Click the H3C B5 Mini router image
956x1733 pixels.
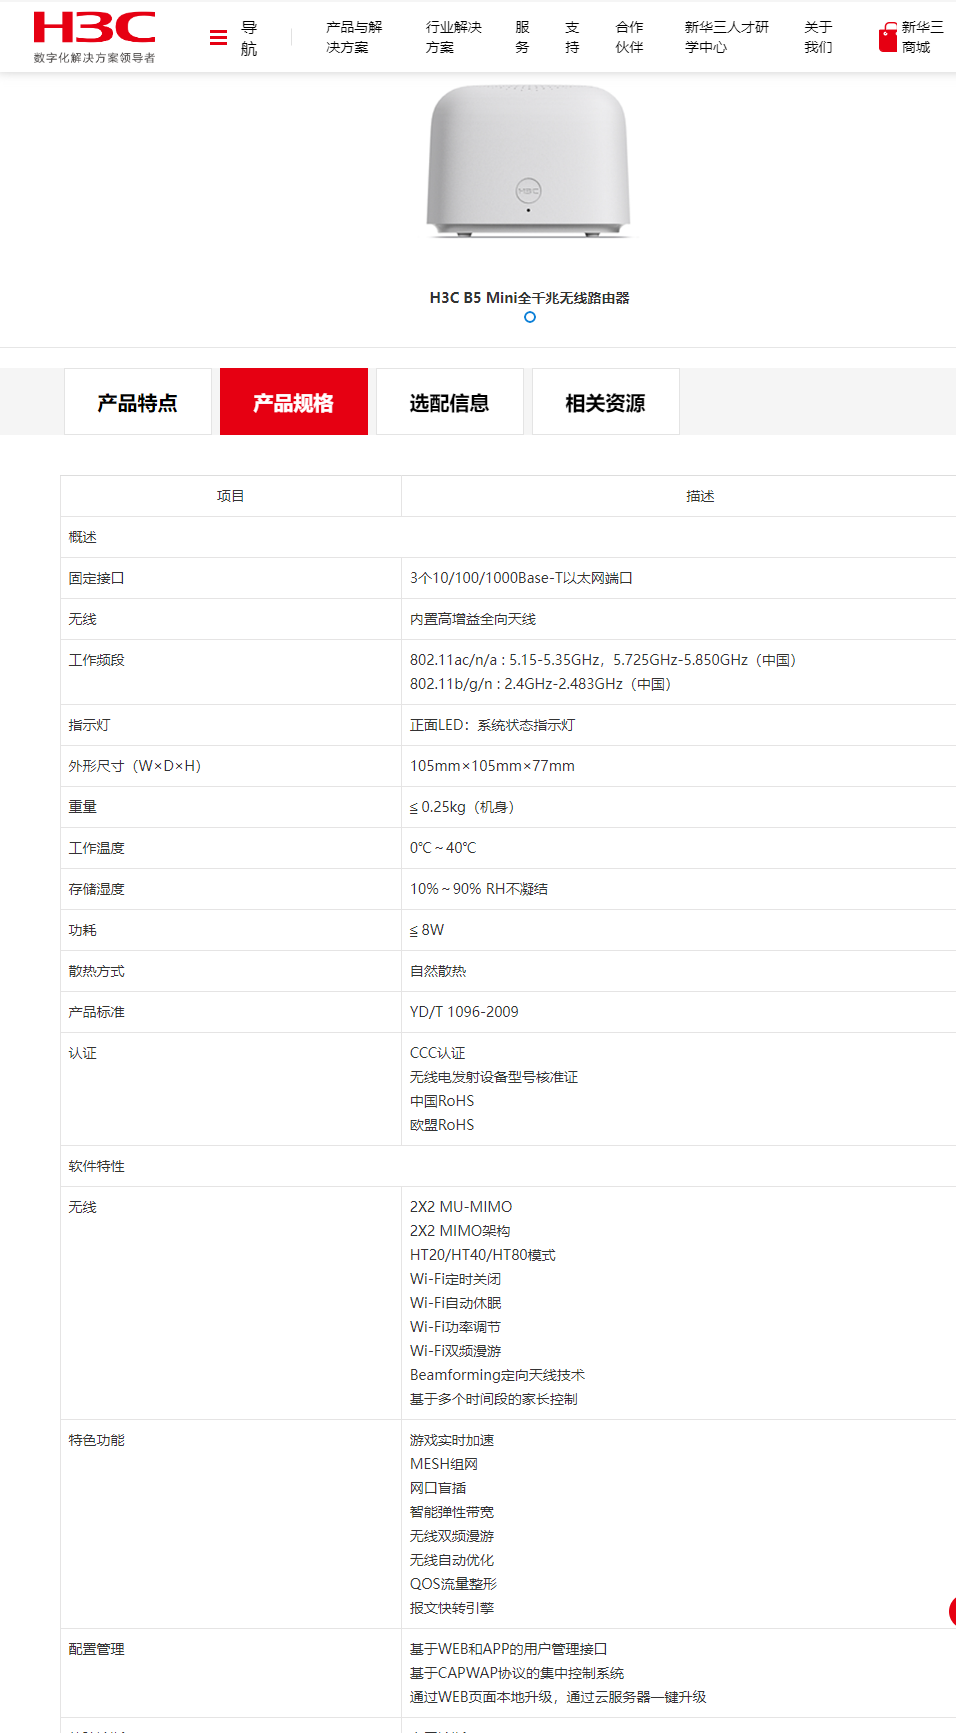529,161
